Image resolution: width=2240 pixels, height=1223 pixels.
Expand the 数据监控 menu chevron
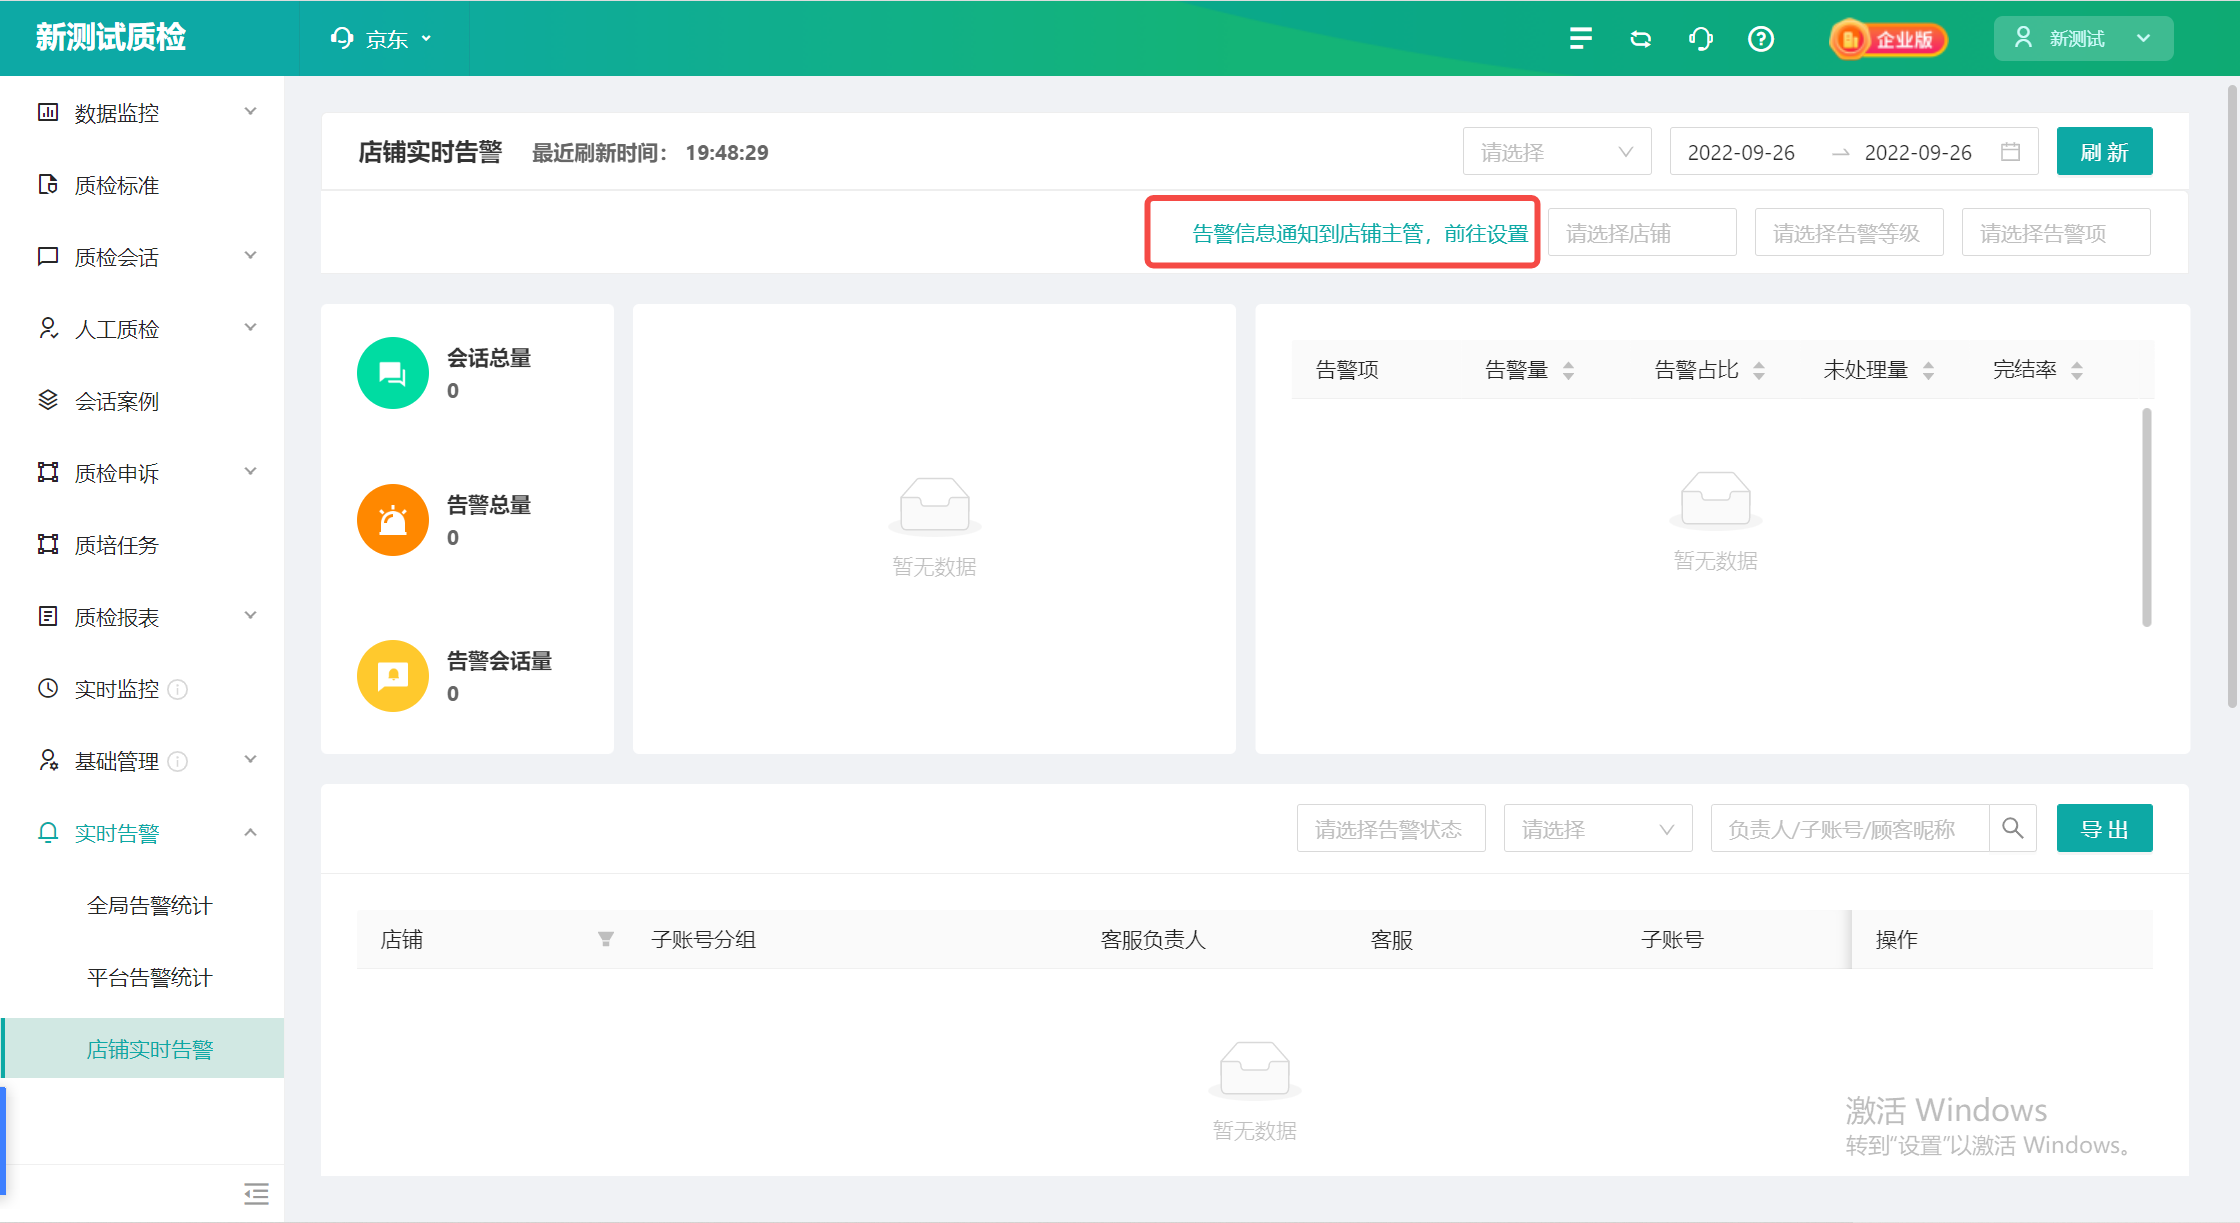click(x=251, y=112)
